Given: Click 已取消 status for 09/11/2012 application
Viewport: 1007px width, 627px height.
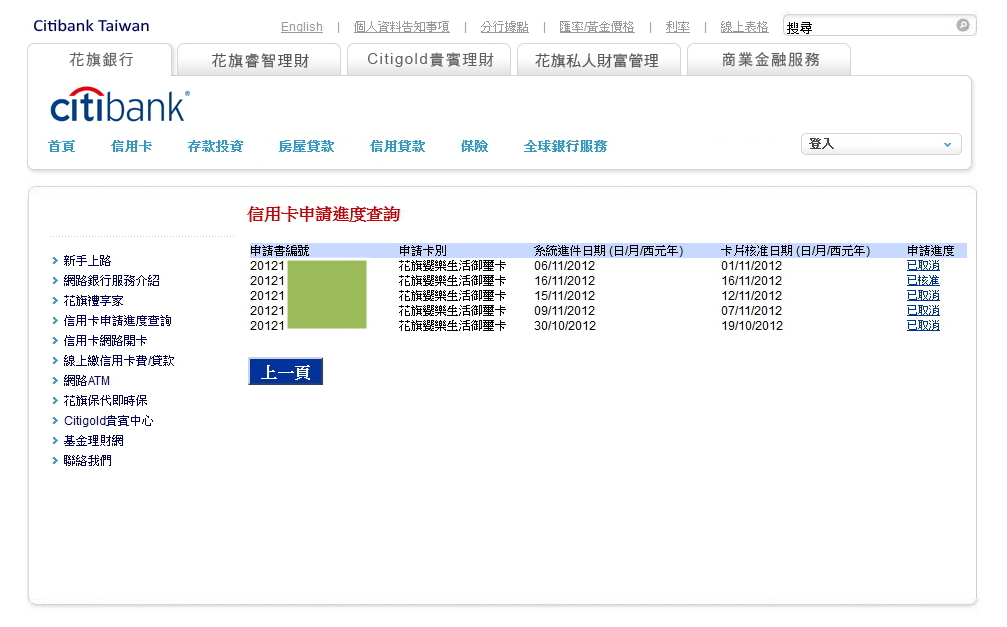Looking at the screenshot, I should (x=923, y=310).
